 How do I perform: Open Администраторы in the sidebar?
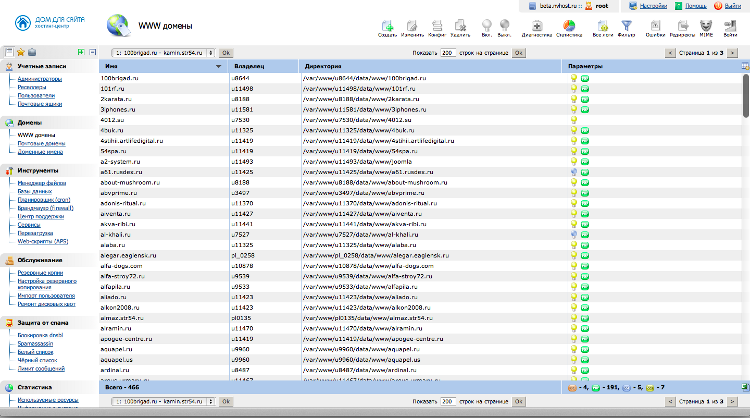(40, 79)
